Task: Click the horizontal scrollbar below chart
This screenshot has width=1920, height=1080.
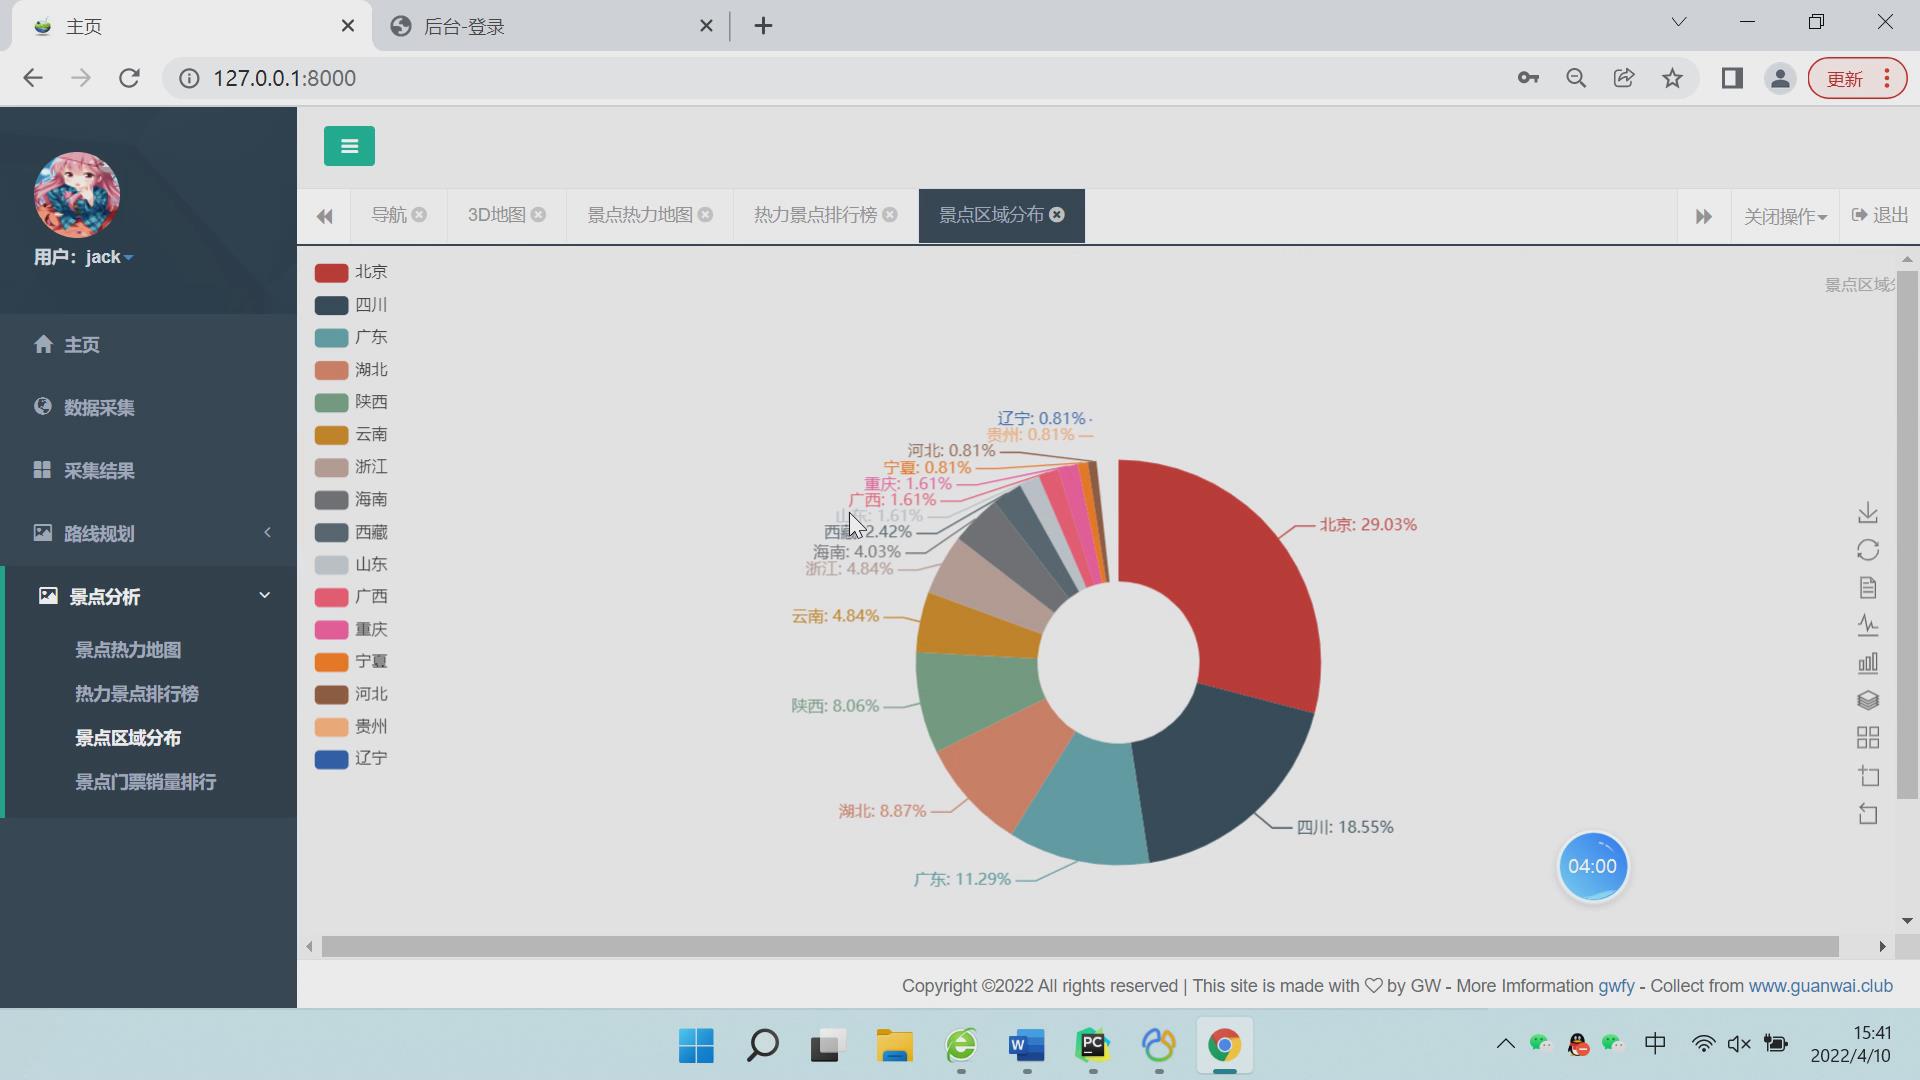Action: click(1080, 946)
